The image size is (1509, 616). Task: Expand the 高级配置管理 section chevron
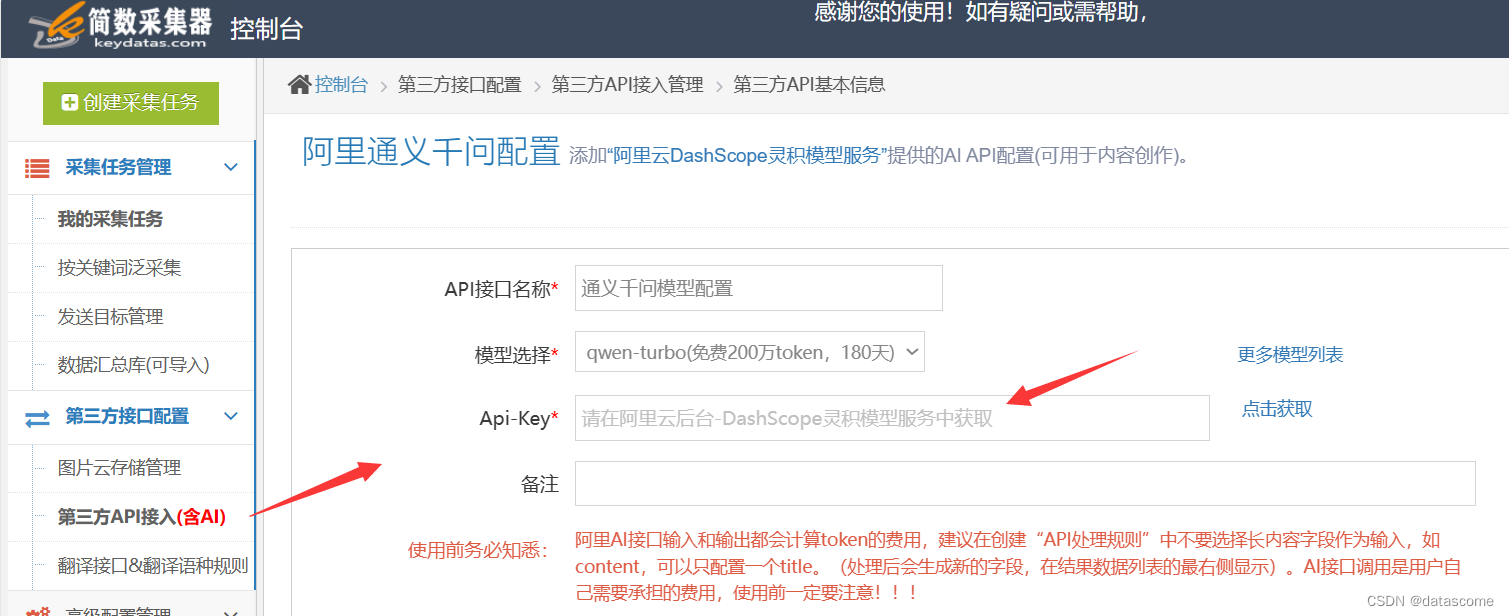click(231, 612)
